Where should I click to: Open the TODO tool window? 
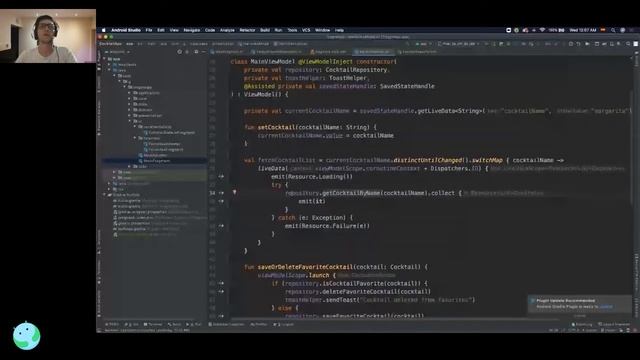112,324
